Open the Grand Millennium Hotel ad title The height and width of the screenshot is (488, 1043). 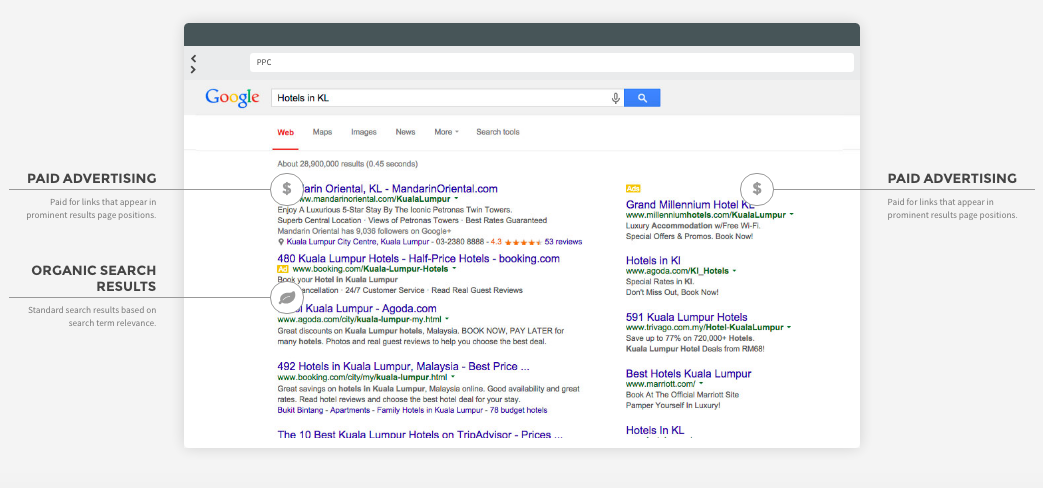coord(690,205)
